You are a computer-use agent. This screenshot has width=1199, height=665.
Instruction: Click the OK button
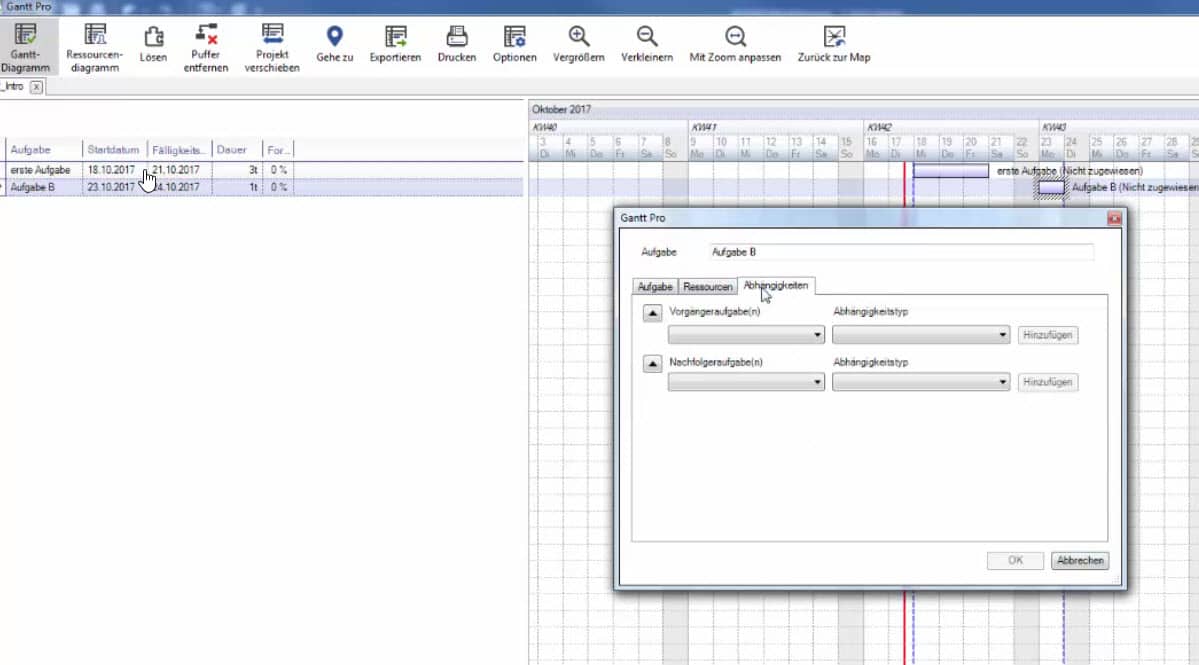click(x=1015, y=560)
